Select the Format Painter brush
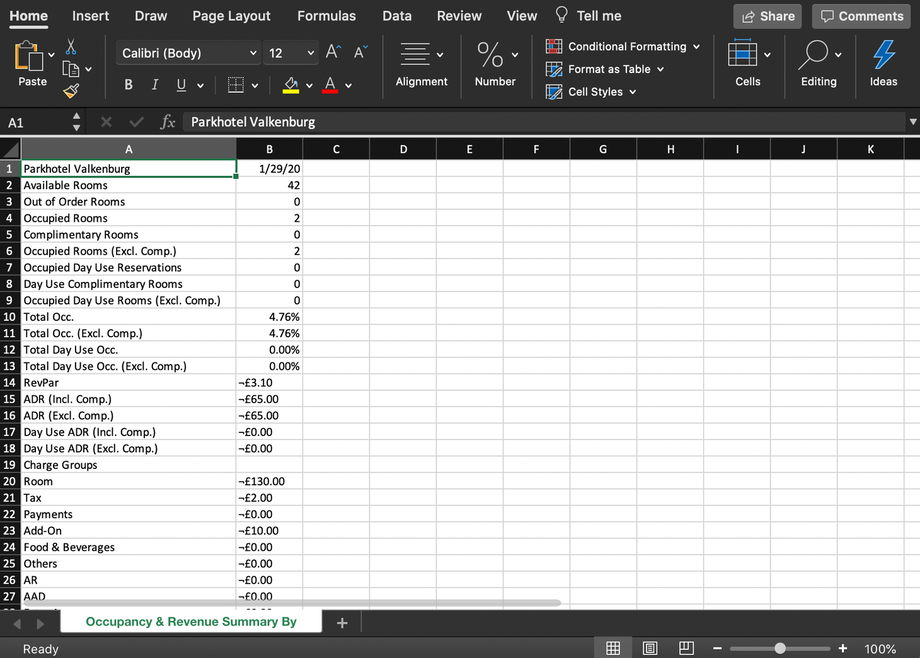Image resolution: width=920 pixels, height=658 pixels. (x=71, y=90)
